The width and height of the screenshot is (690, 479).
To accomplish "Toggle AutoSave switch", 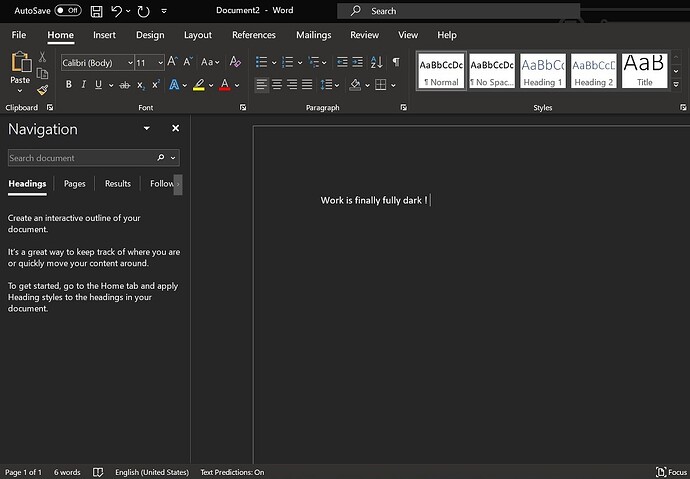I will (68, 11).
